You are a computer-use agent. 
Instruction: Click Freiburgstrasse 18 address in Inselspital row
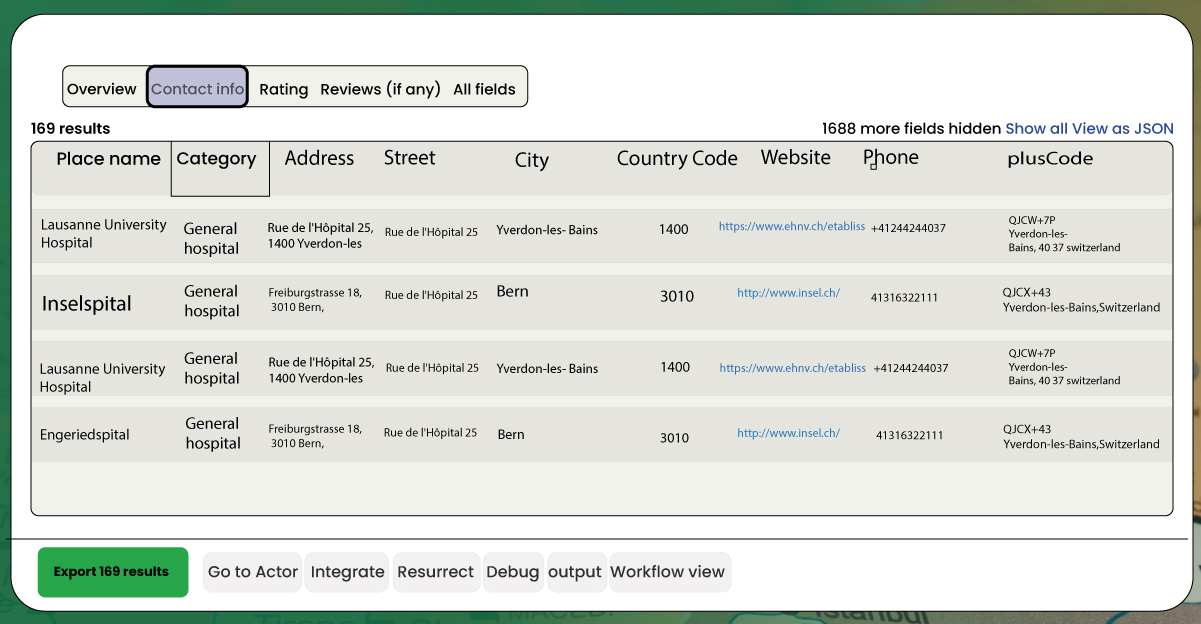point(315,300)
